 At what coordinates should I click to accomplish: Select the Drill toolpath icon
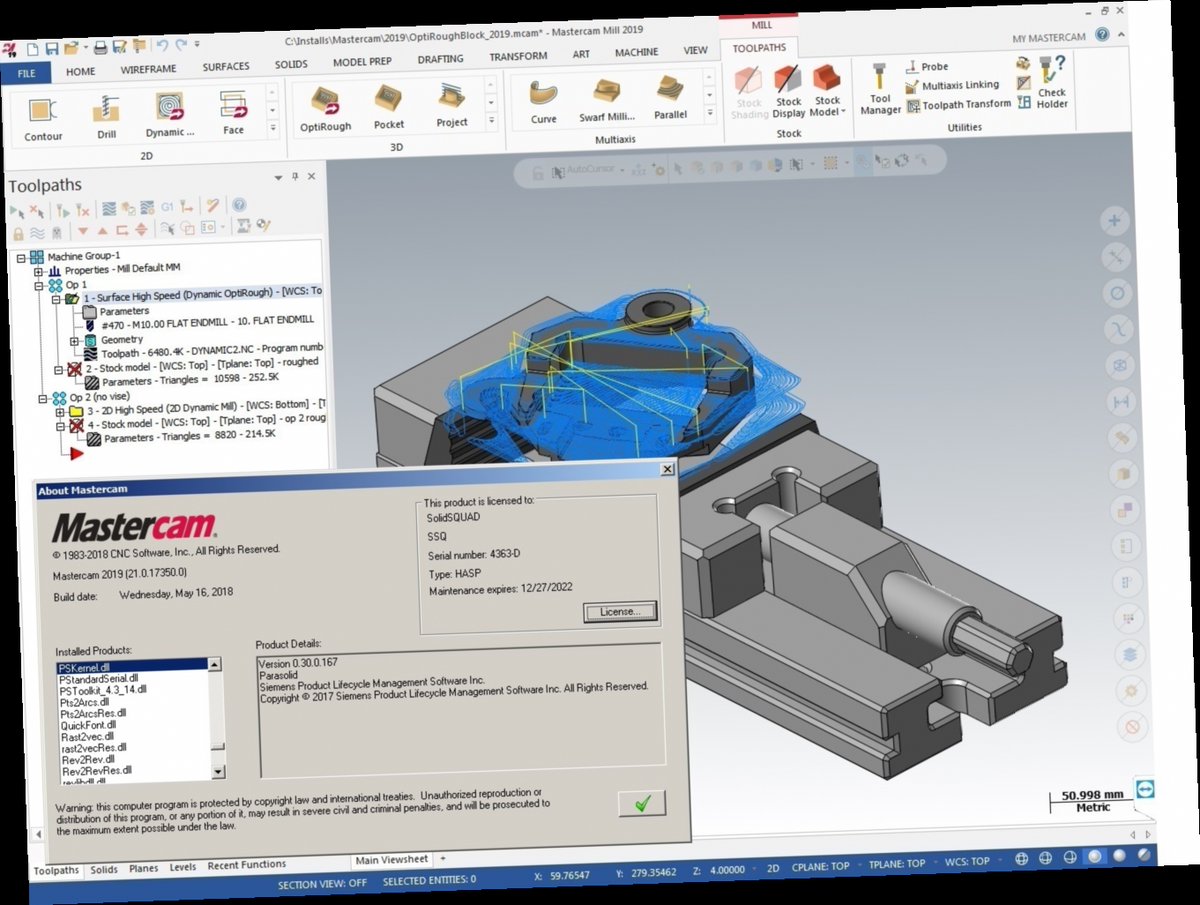point(105,110)
